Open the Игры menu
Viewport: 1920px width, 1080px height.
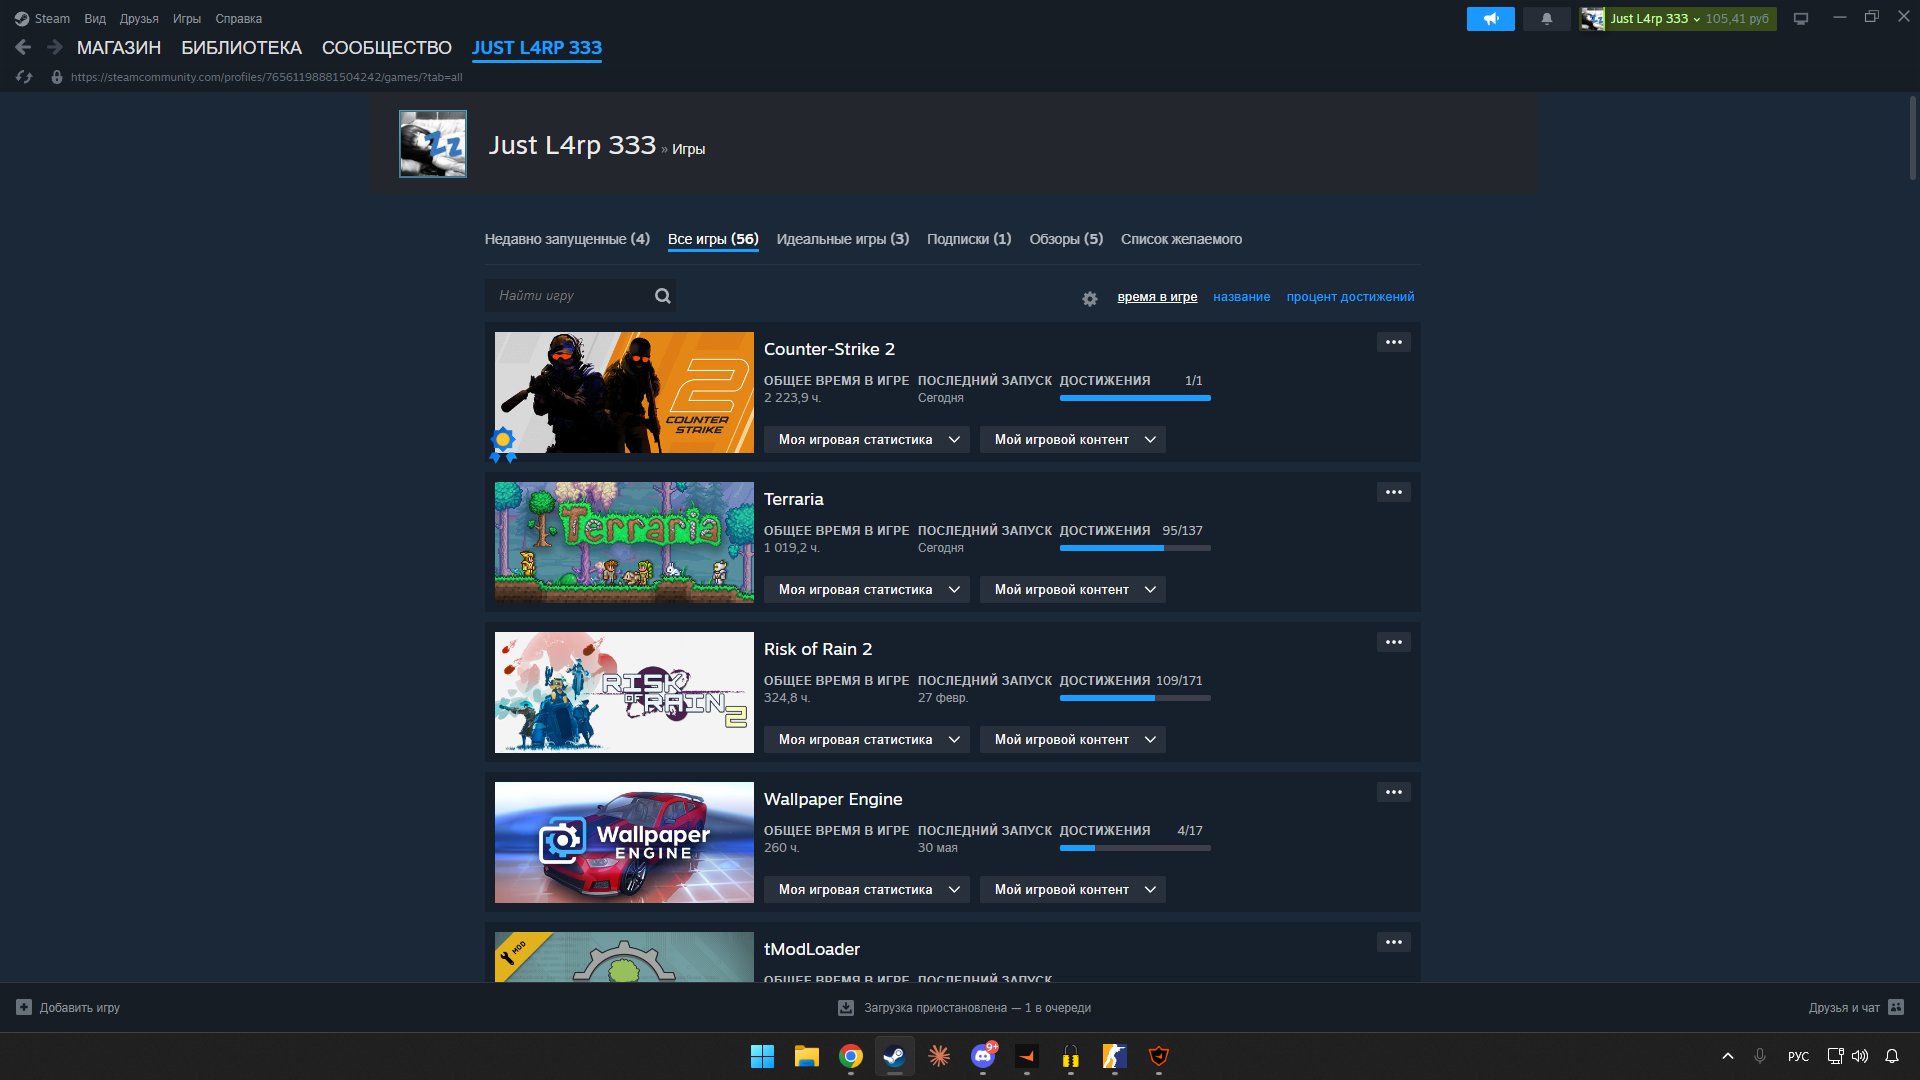(x=187, y=19)
